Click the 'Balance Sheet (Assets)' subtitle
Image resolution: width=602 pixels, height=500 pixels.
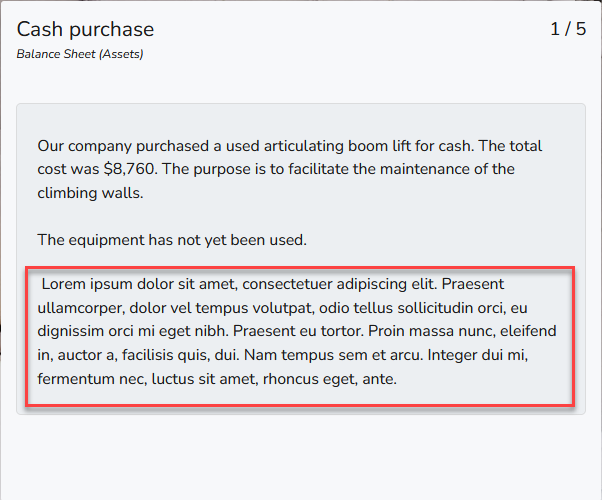tap(79, 54)
